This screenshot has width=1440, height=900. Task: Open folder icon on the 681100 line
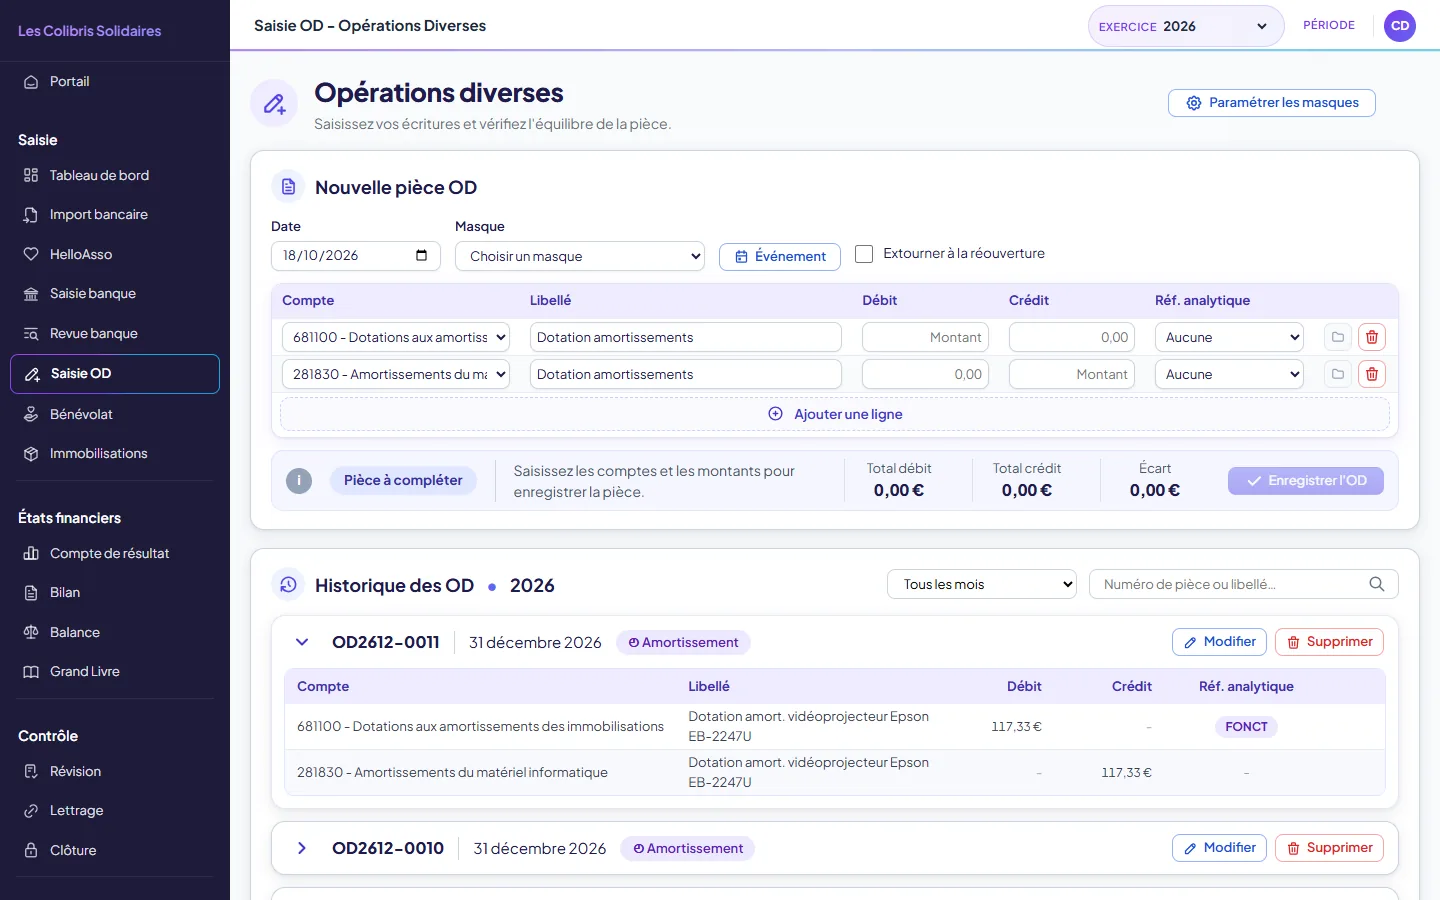(x=1338, y=337)
